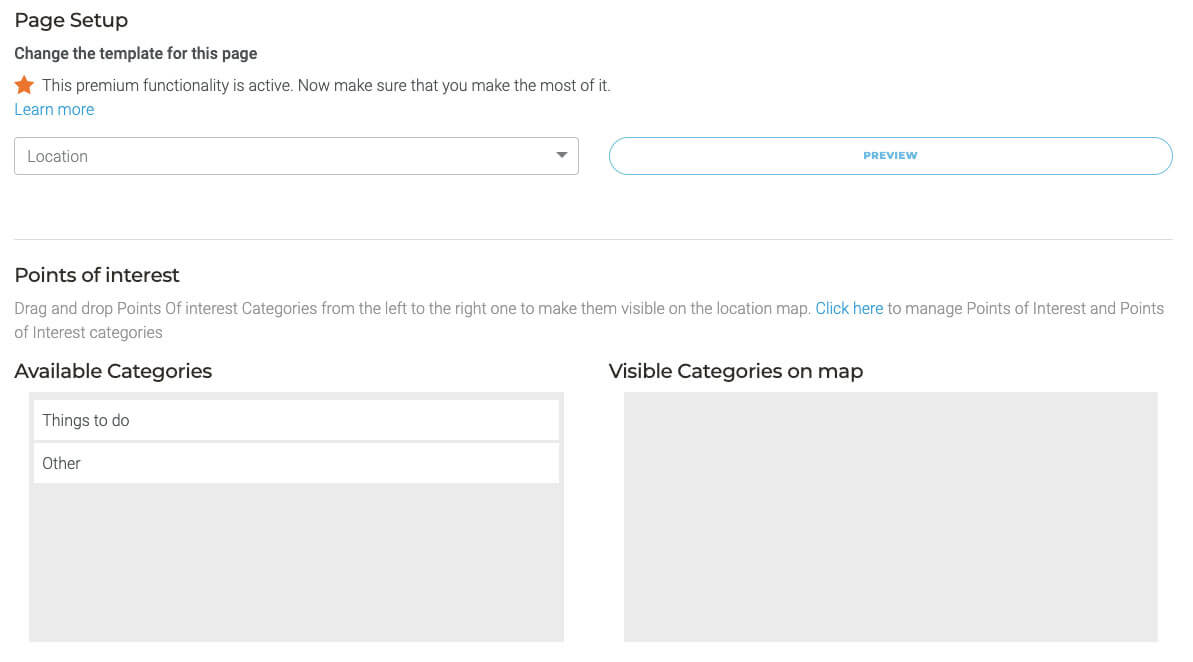Image resolution: width=1193 pixels, height=662 pixels.
Task: Click the drag and drop instructions text
Action: click(400, 308)
